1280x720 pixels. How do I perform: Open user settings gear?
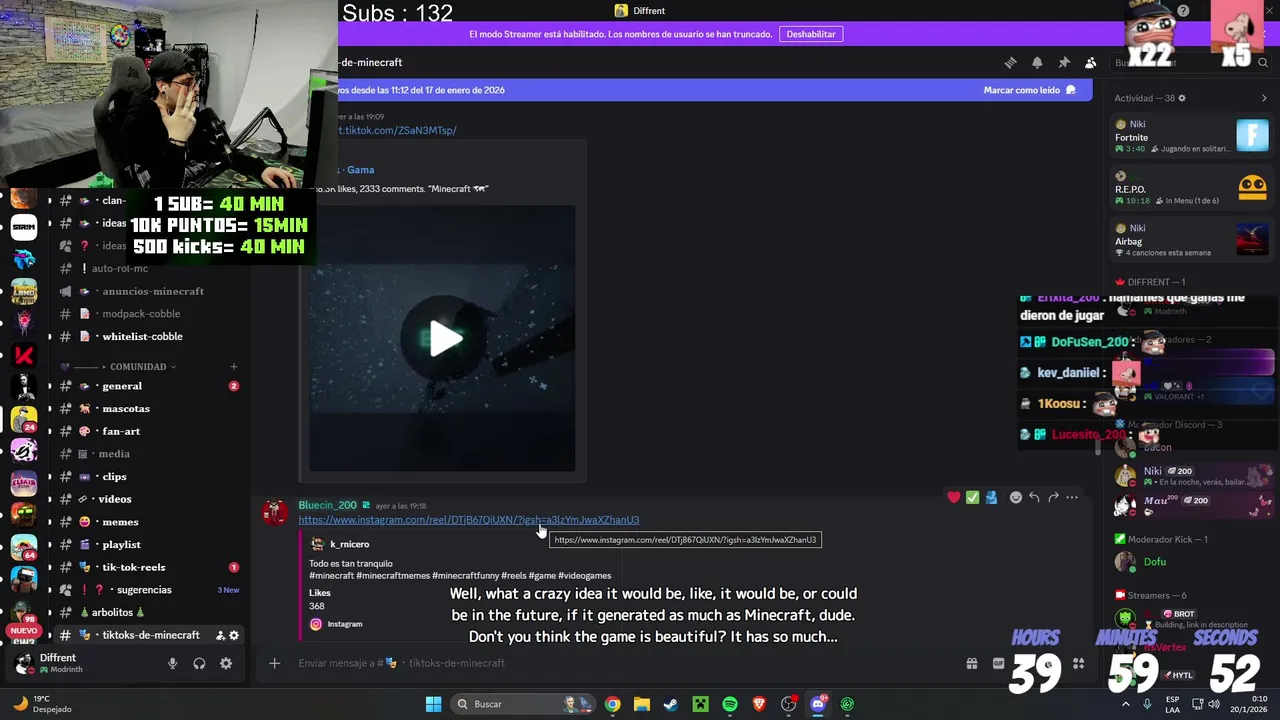point(226,663)
